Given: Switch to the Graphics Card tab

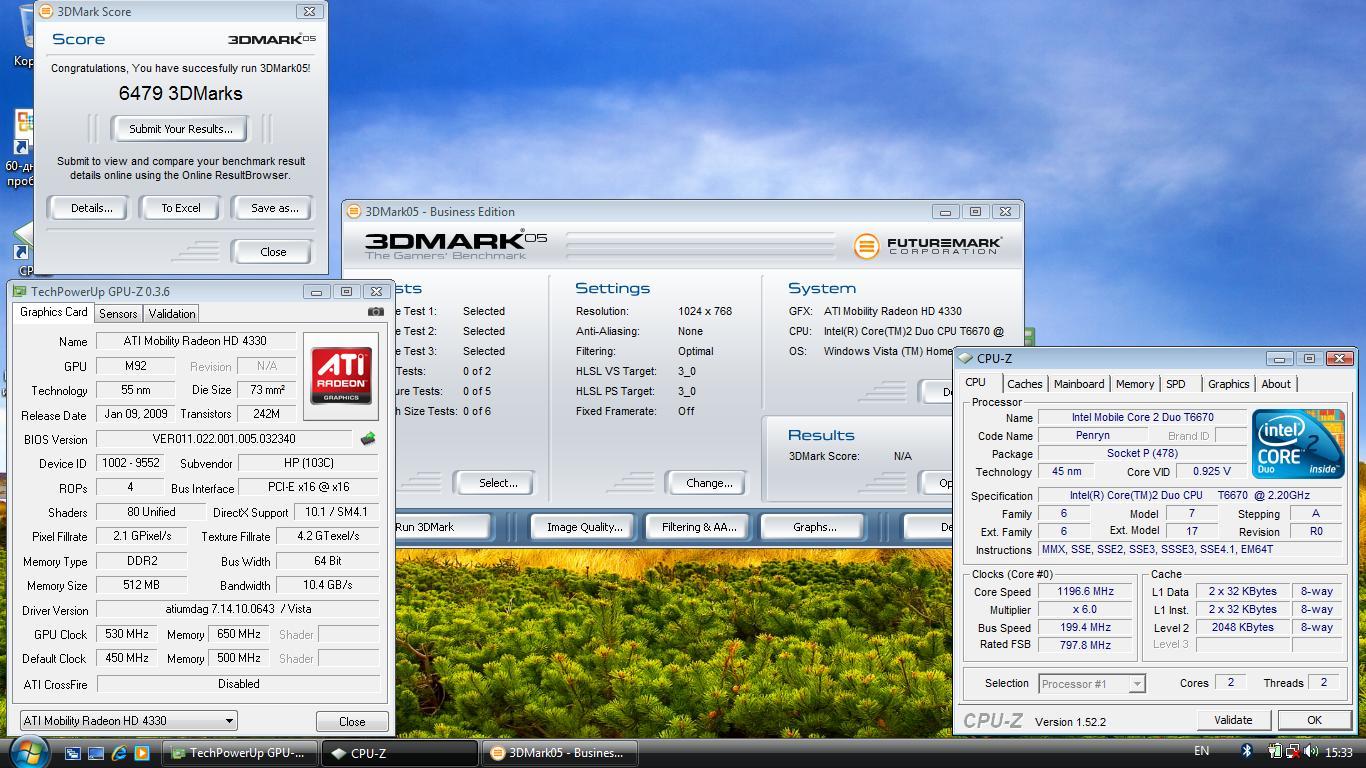Looking at the screenshot, I should 54,312.
